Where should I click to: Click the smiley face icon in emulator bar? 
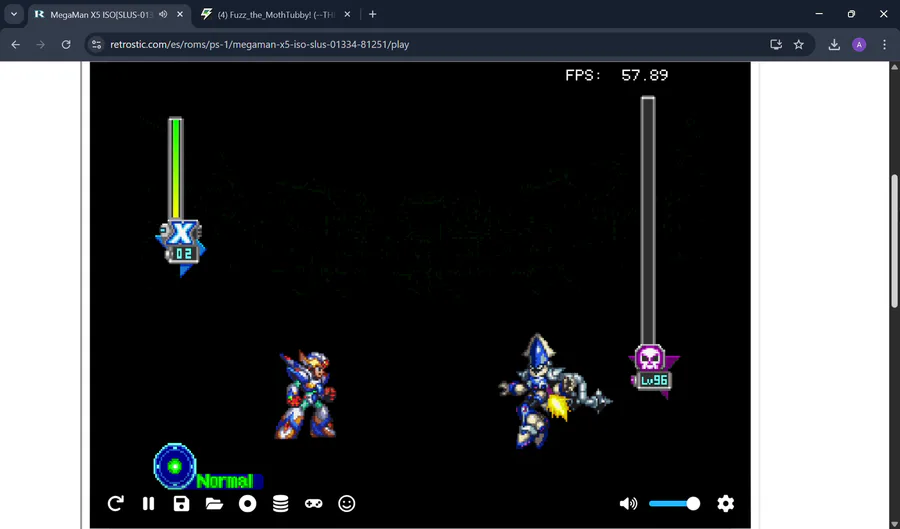[x=347, y=504]
